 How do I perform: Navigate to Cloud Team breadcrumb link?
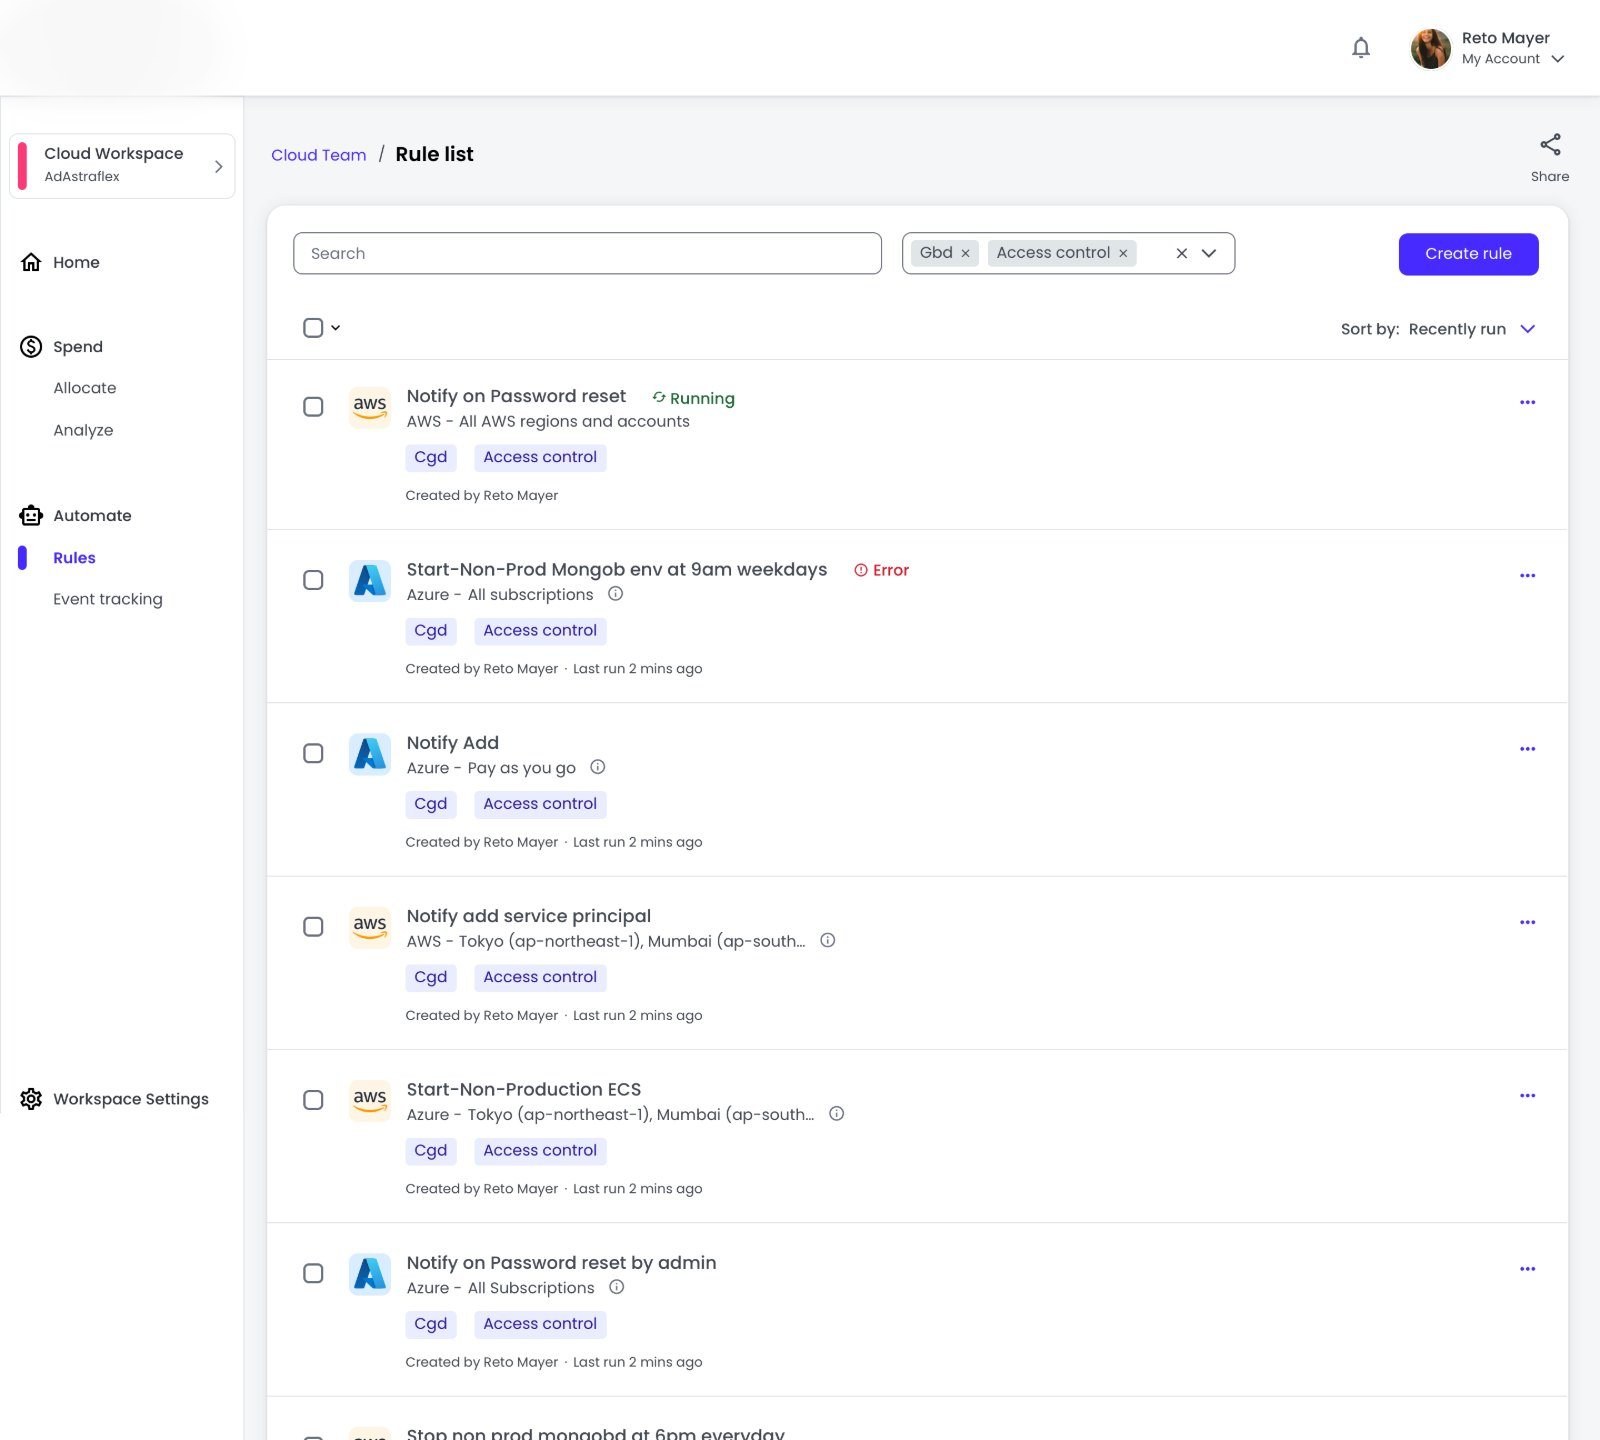click(x=318, y=155)
